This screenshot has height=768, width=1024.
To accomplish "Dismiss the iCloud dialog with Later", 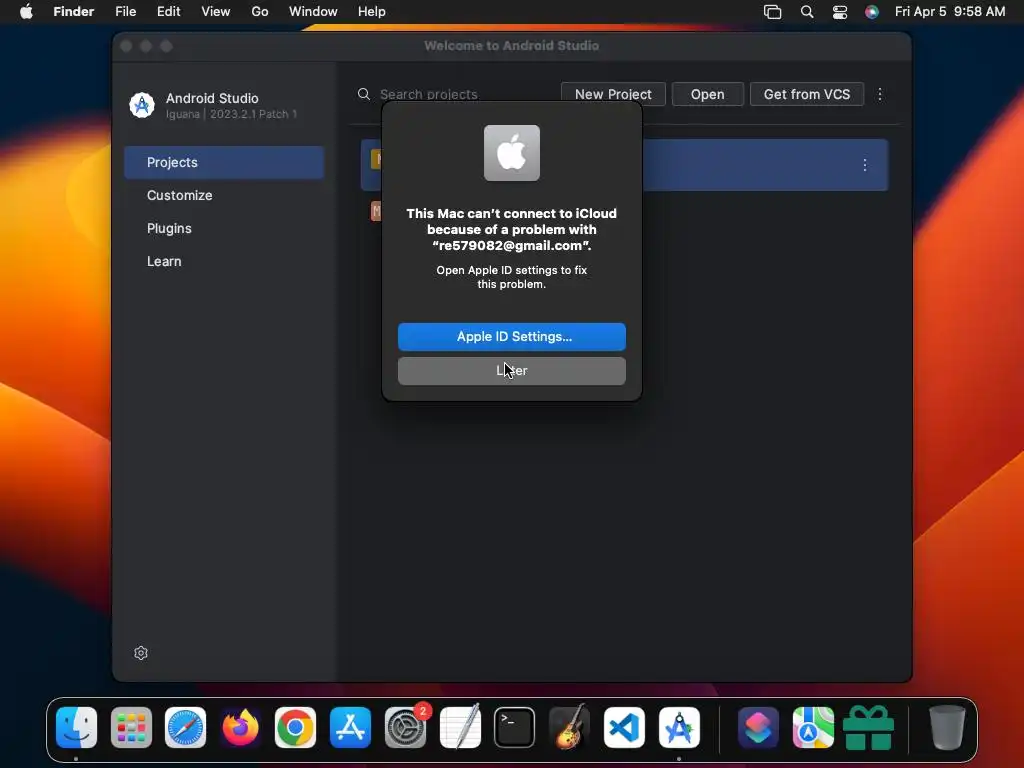I will pos(511,370).
